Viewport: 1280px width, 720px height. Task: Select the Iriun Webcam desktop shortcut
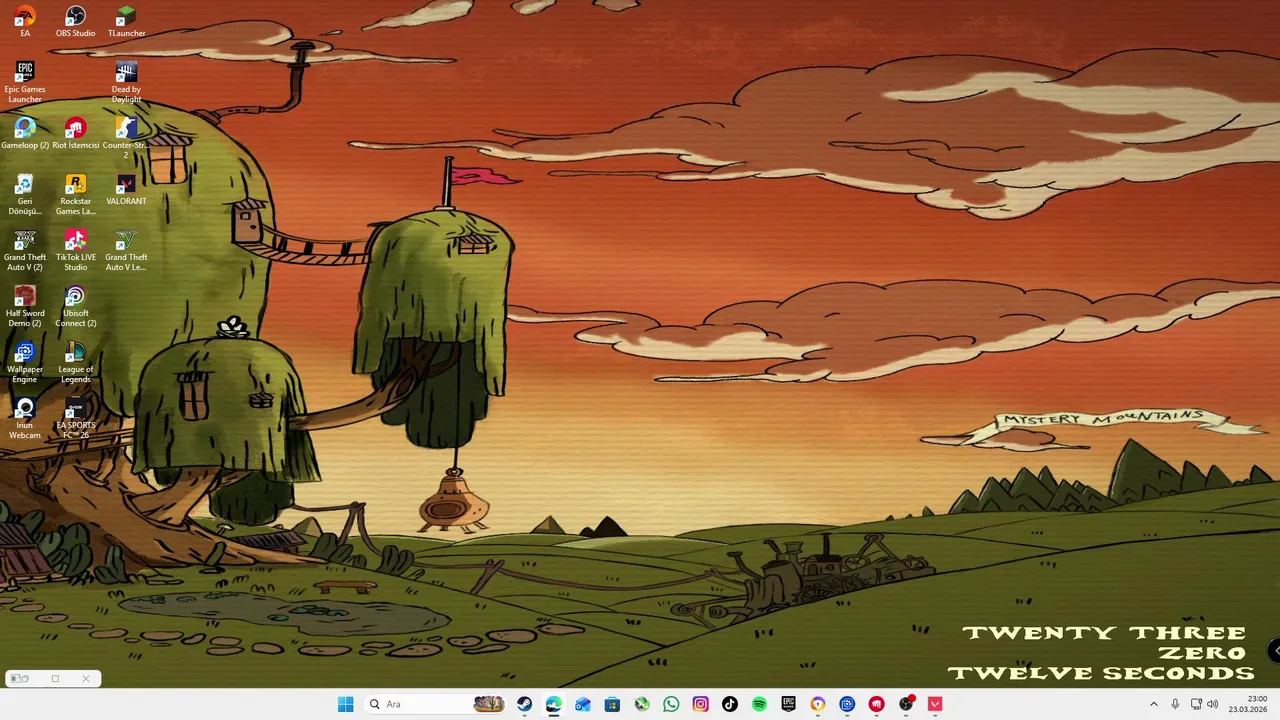point(25,418)
